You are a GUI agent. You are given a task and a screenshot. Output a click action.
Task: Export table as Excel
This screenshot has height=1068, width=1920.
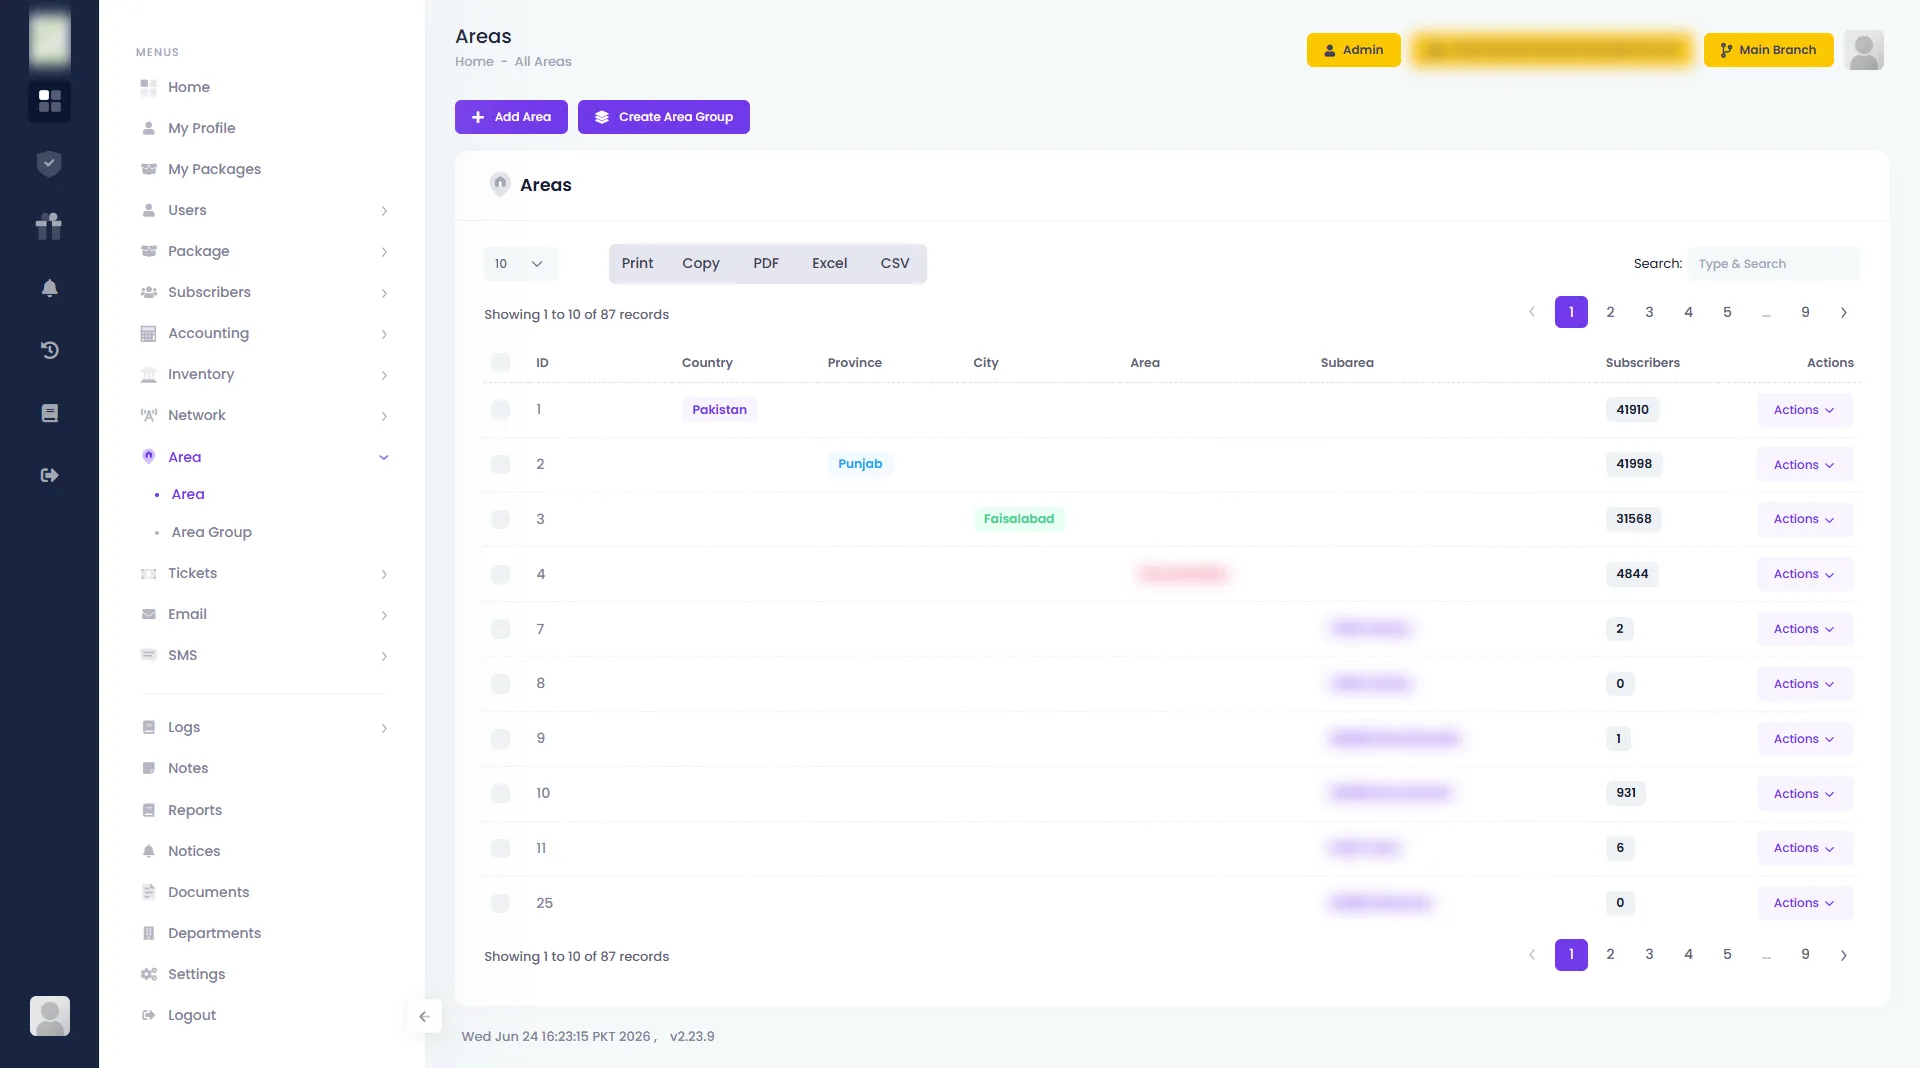pyautogui.click(x=829, y=263)
